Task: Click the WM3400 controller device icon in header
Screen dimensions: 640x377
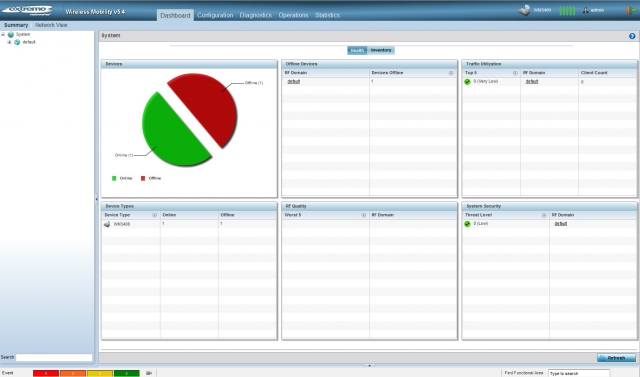Action: (524, 10)
